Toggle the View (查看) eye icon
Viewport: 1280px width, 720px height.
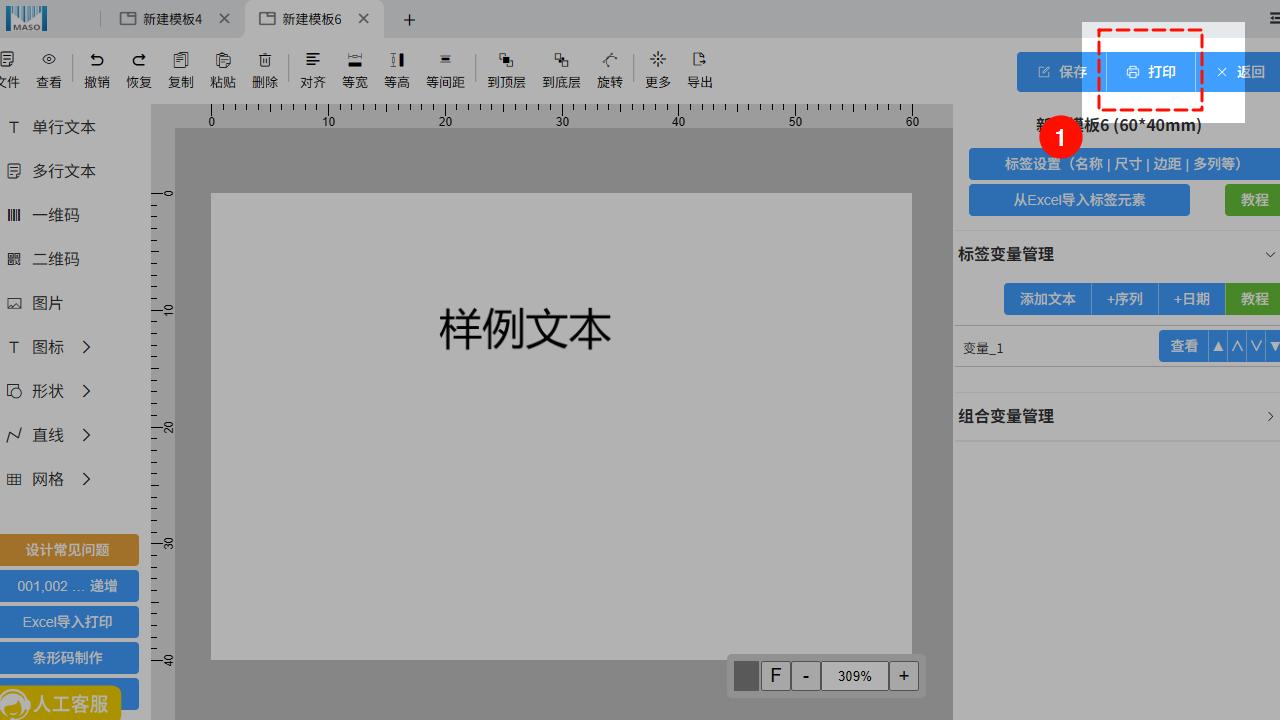[x=49, y=61]
